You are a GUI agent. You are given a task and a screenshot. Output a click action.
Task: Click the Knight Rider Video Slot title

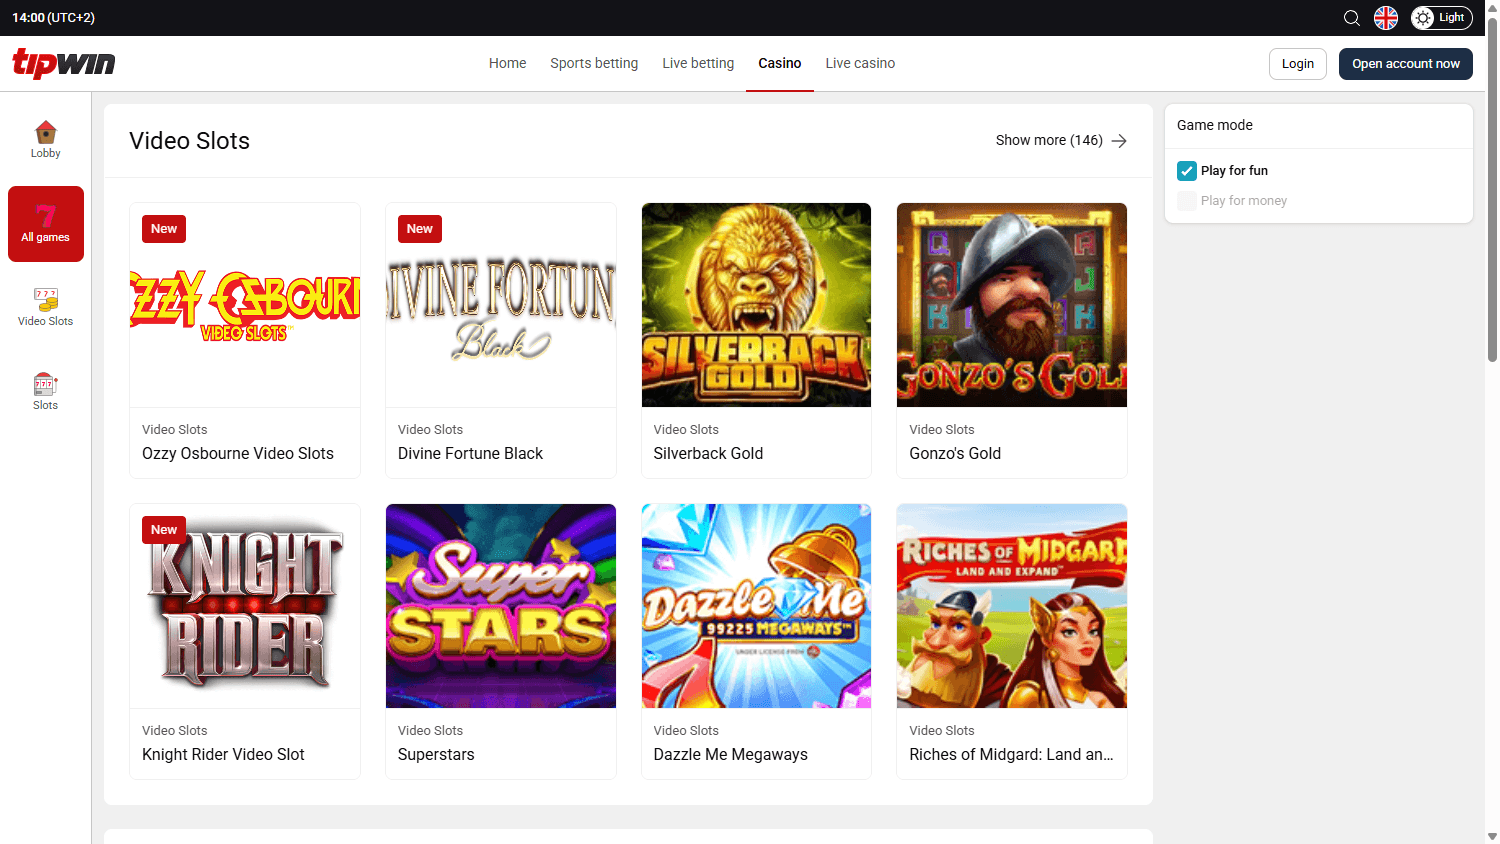[x=223, y=755]
